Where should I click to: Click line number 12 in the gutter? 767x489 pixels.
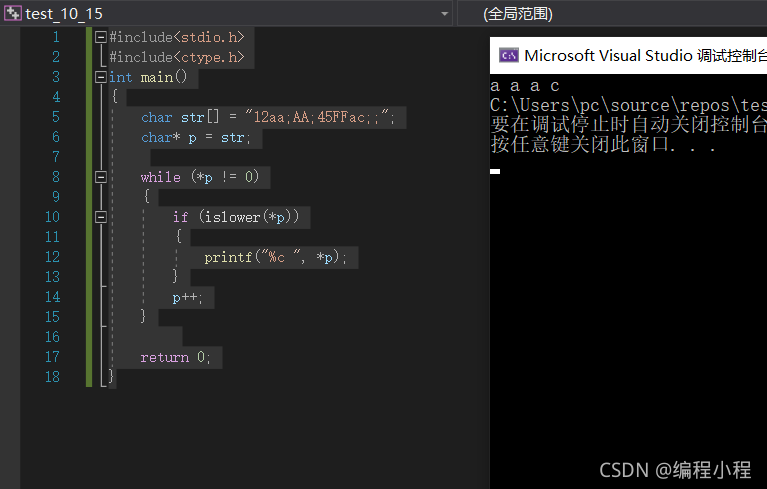coord(52,257)
